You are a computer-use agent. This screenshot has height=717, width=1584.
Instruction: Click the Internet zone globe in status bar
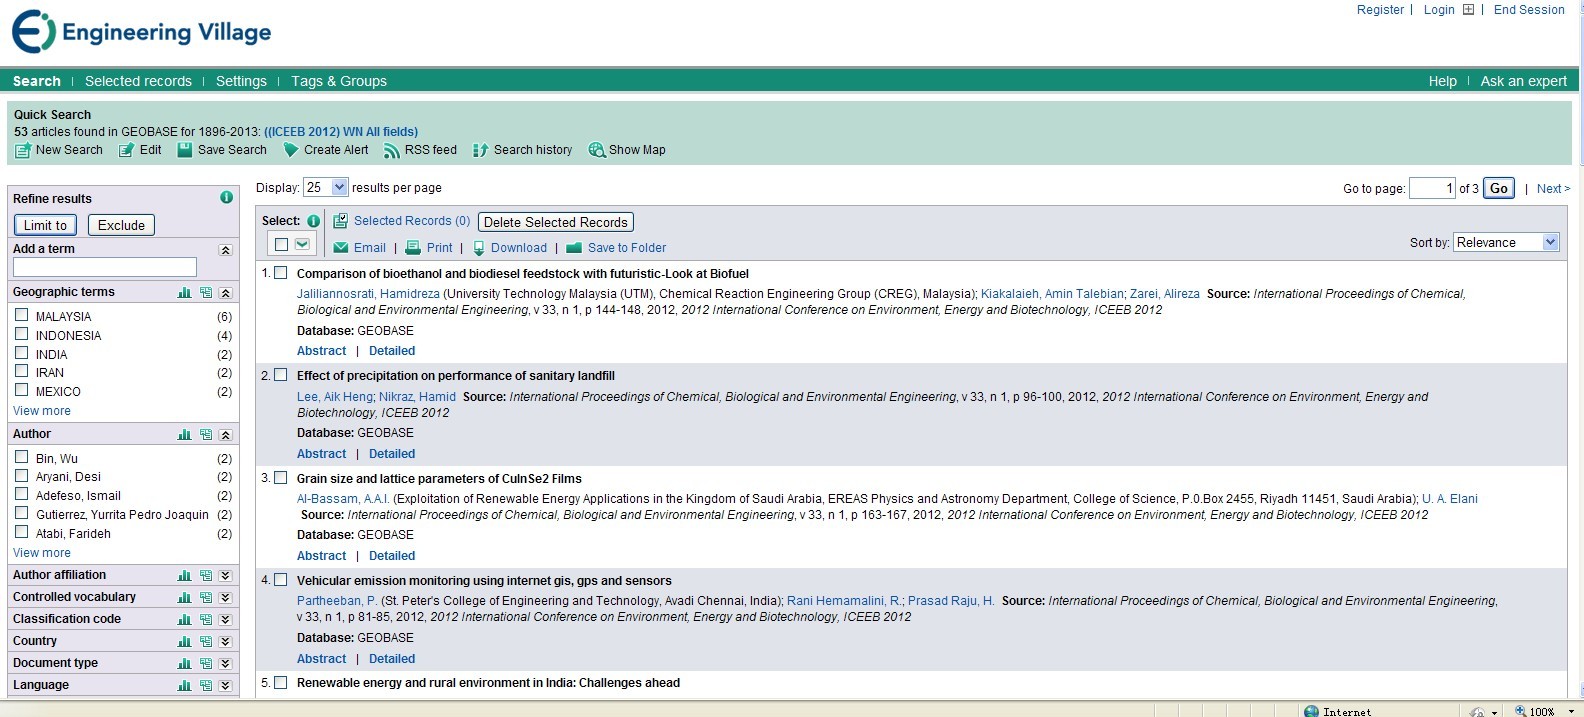(1311, 711)
